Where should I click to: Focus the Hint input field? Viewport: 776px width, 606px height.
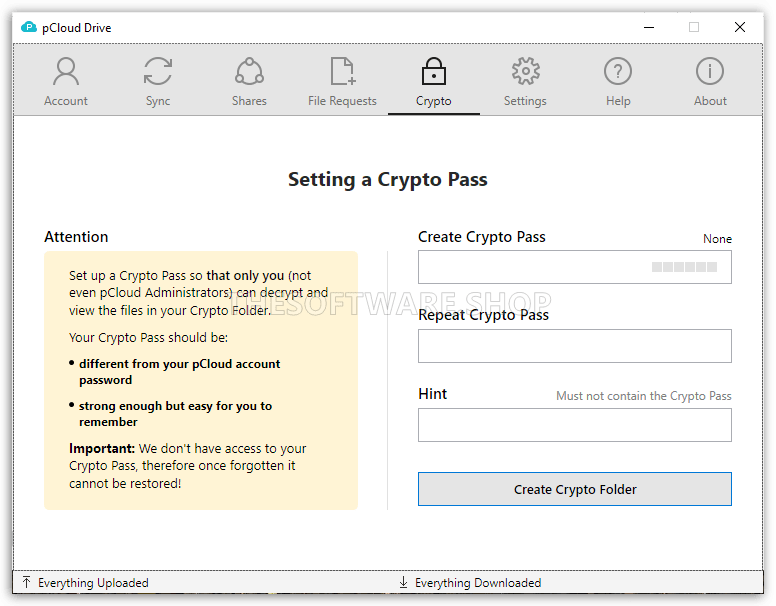(575, 425)
